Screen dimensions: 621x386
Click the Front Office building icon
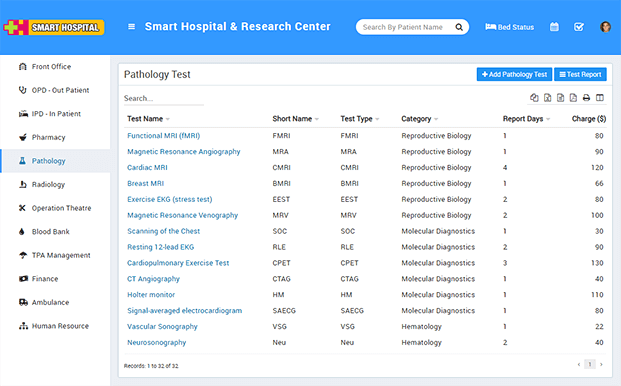[23, 67]
